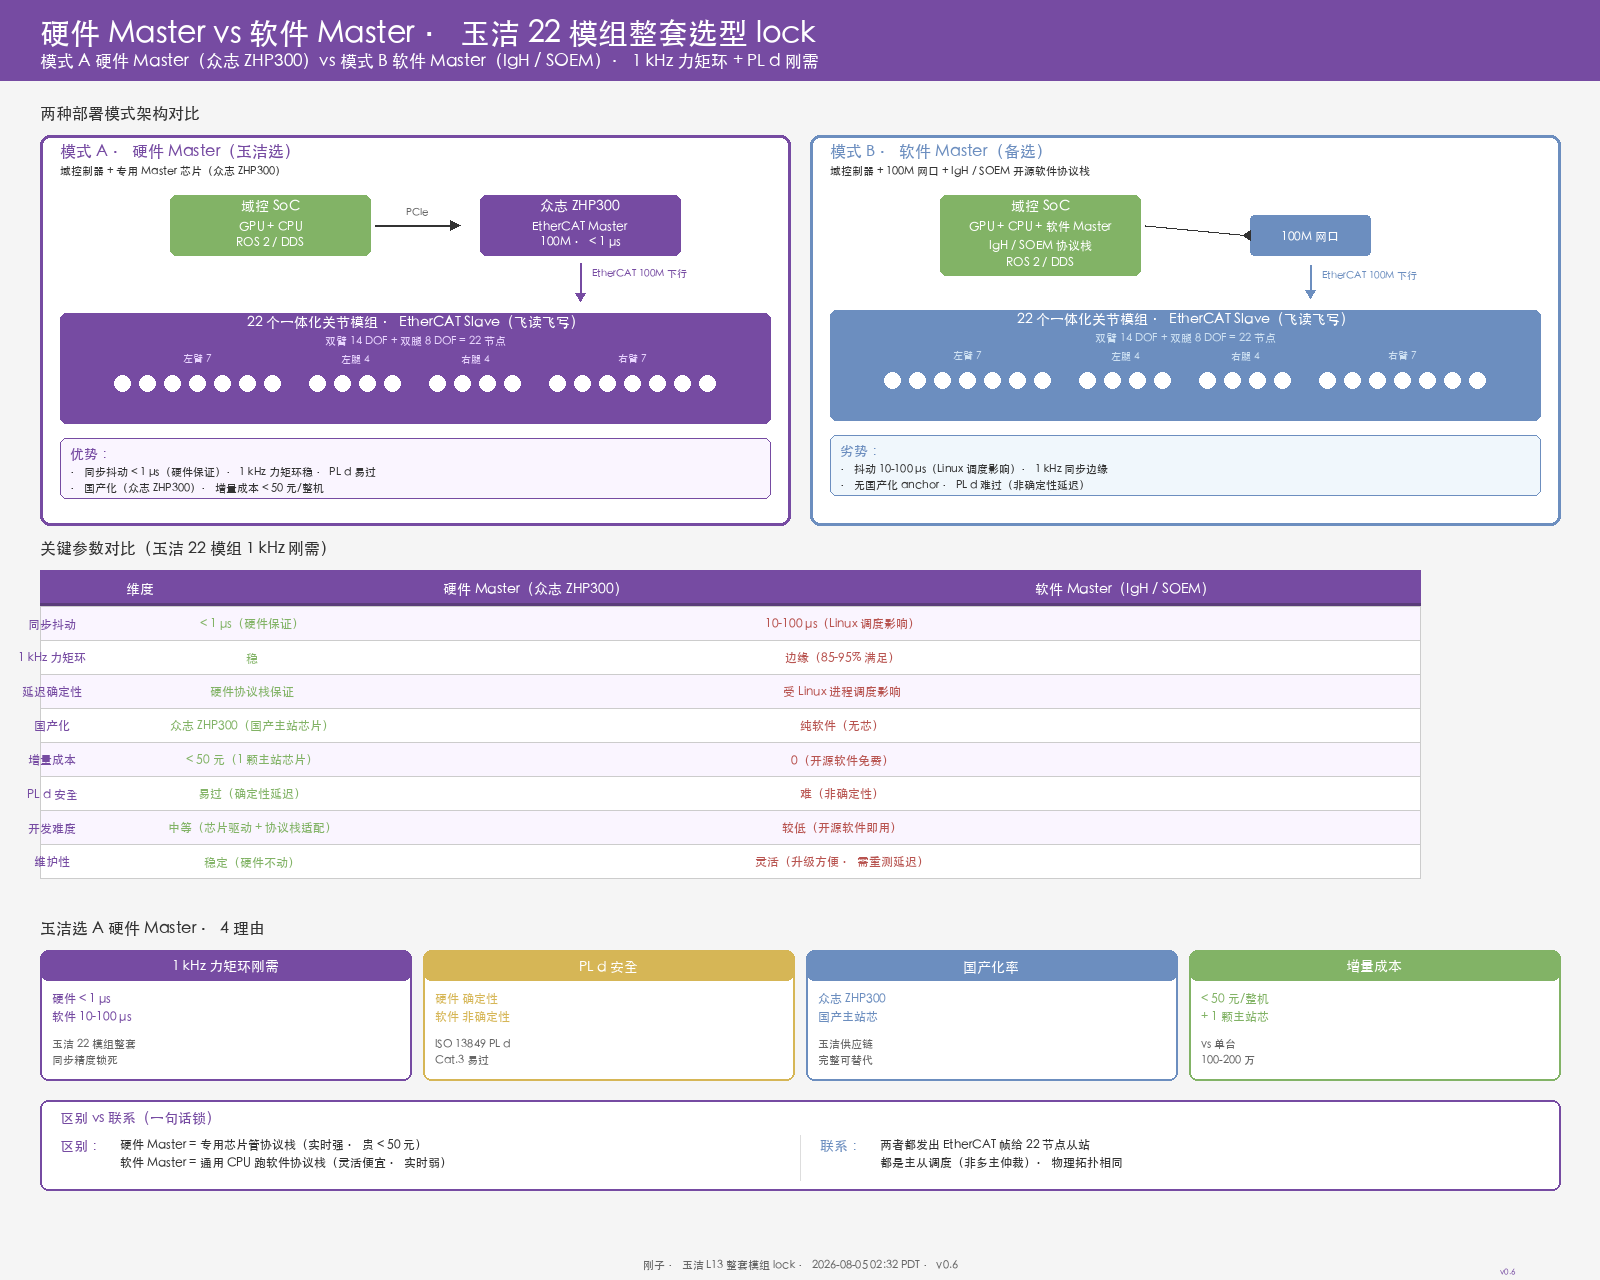Click the 玉洁选 A 硬件 Master · 4 理由 title
This screenshot has height=1280, width=1600.
[152, 928]
